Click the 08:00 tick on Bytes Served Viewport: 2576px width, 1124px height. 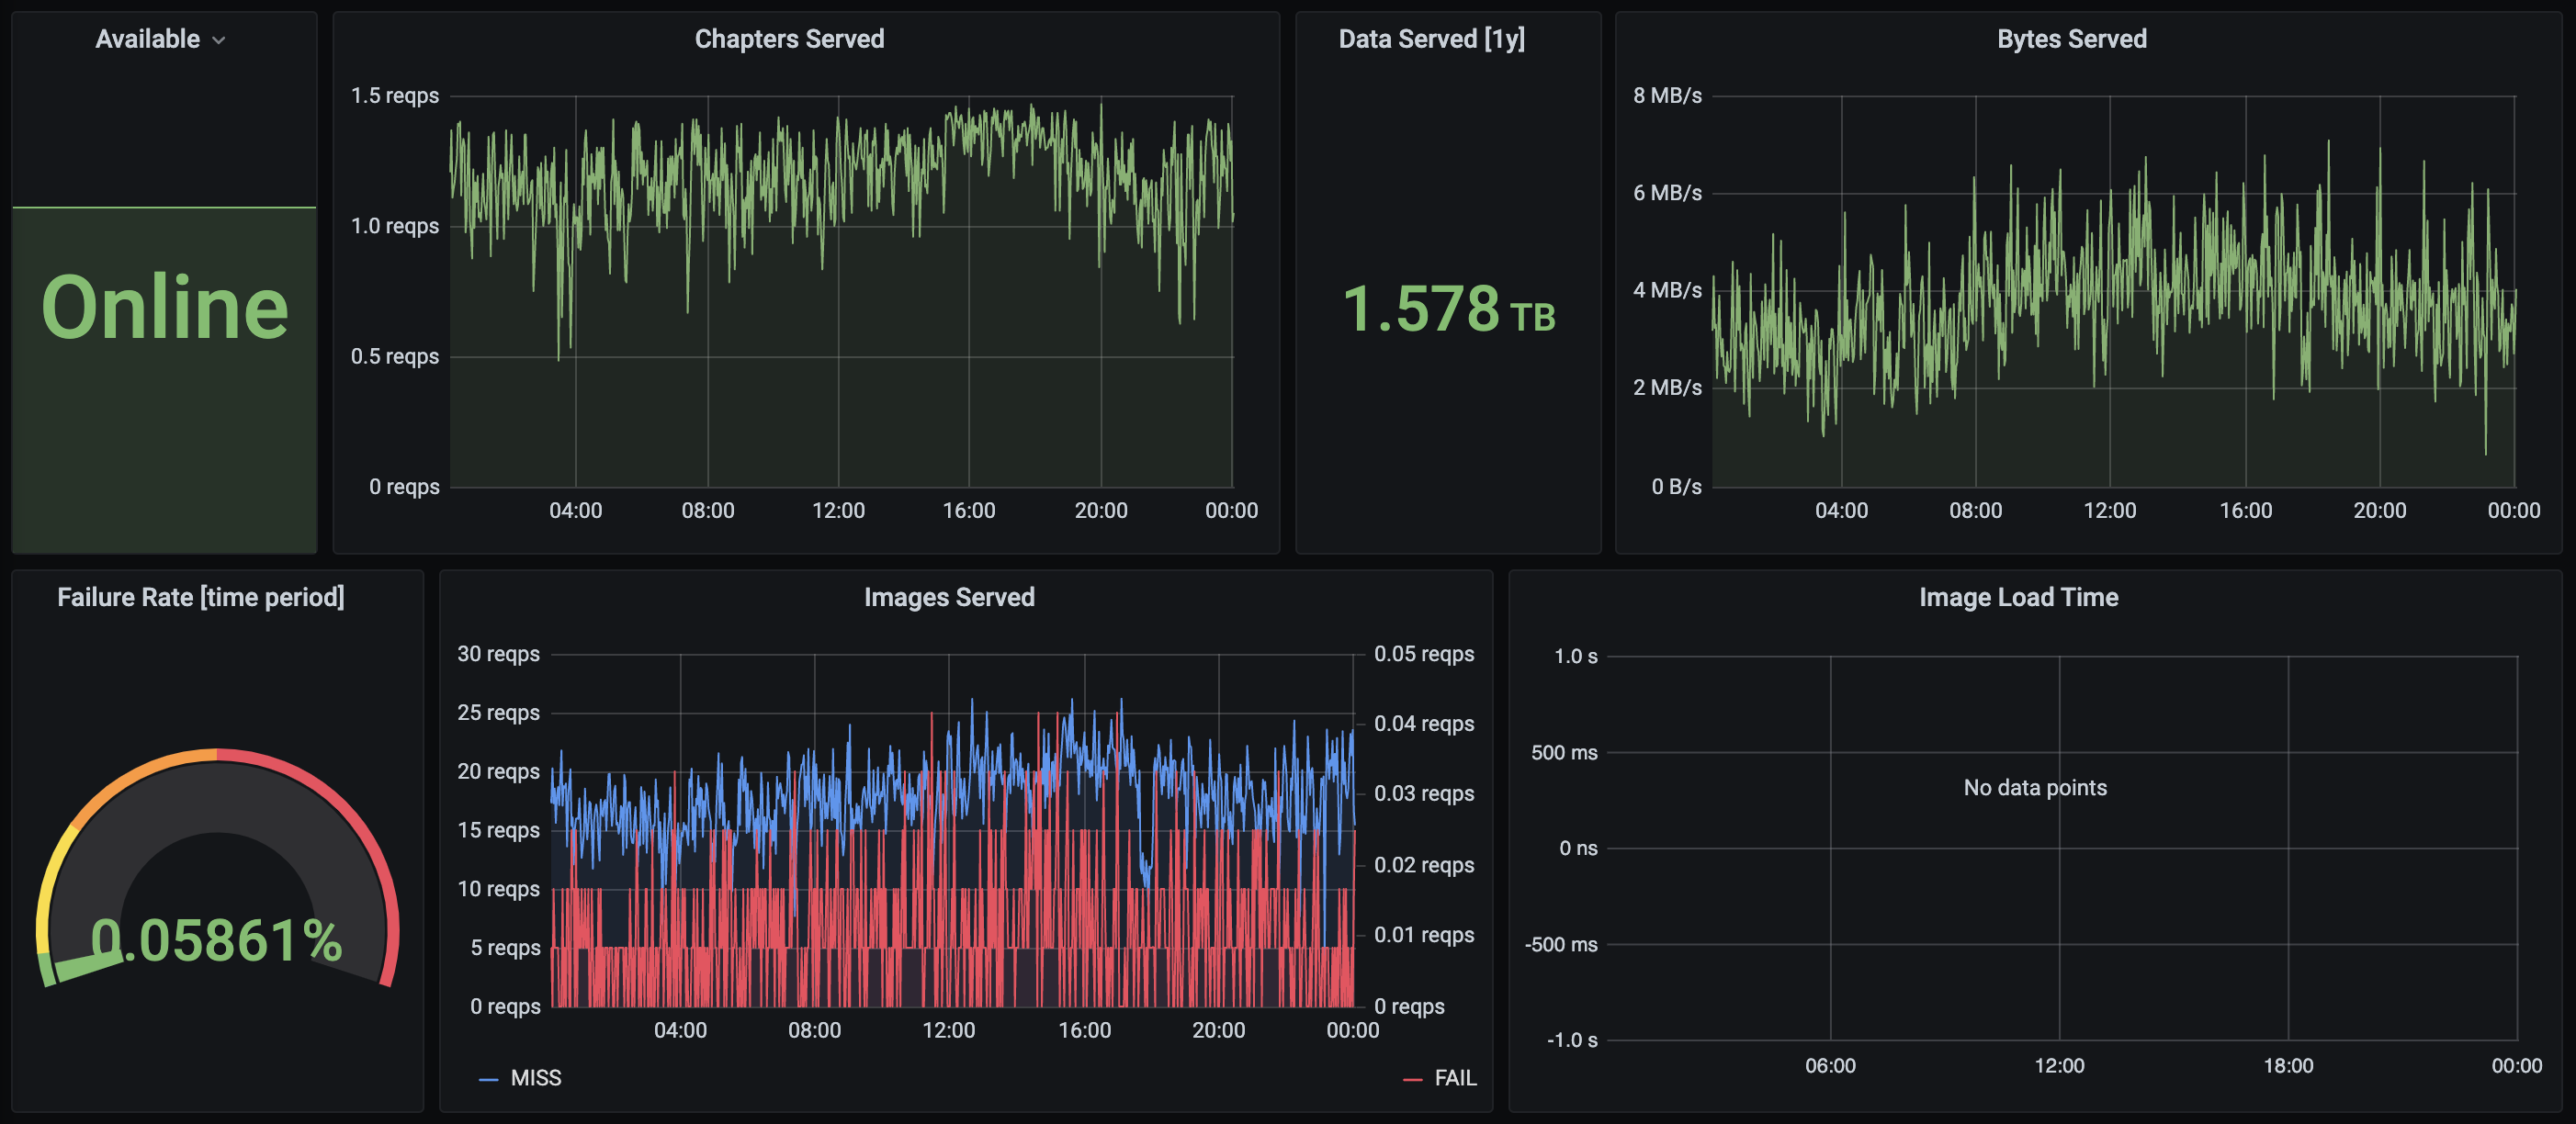coord(1975,511)
